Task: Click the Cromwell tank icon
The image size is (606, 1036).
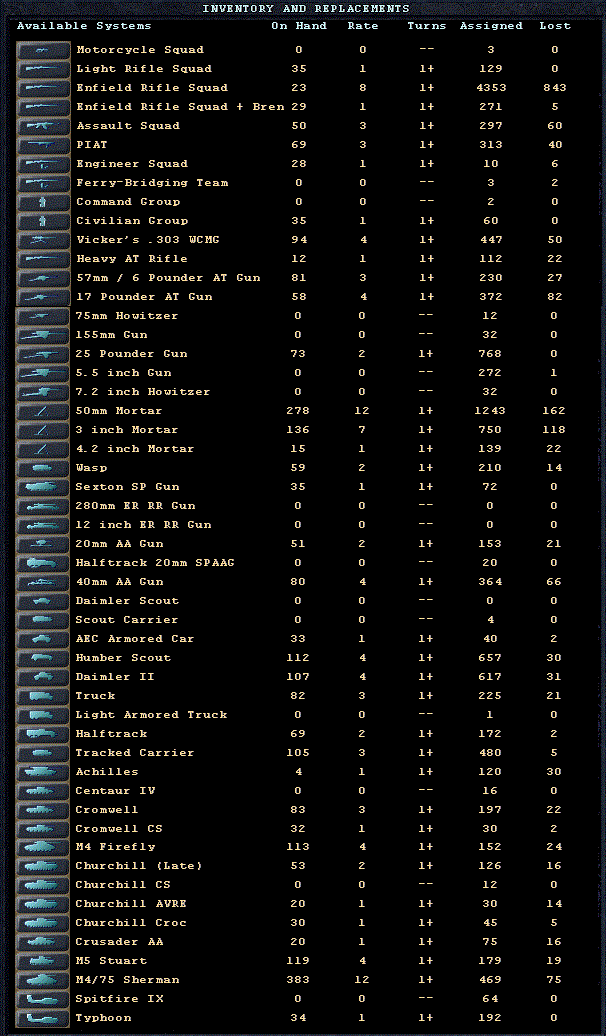Action: [43, 811]
